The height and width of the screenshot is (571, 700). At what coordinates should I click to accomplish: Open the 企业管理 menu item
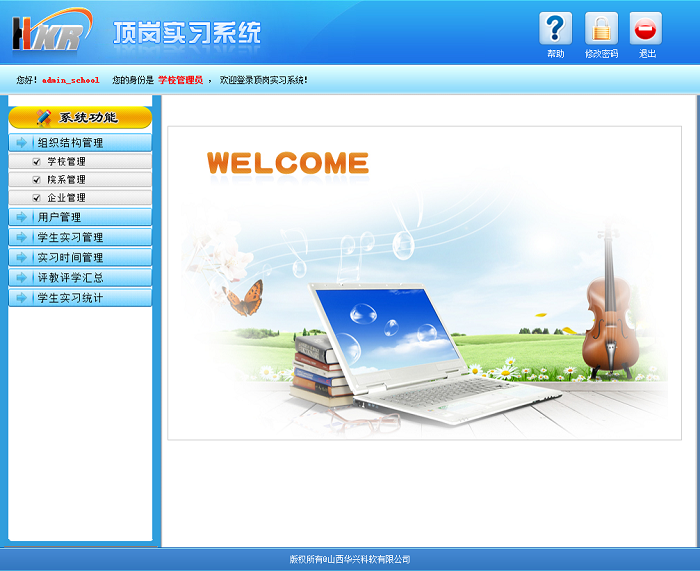coord(67,198)
